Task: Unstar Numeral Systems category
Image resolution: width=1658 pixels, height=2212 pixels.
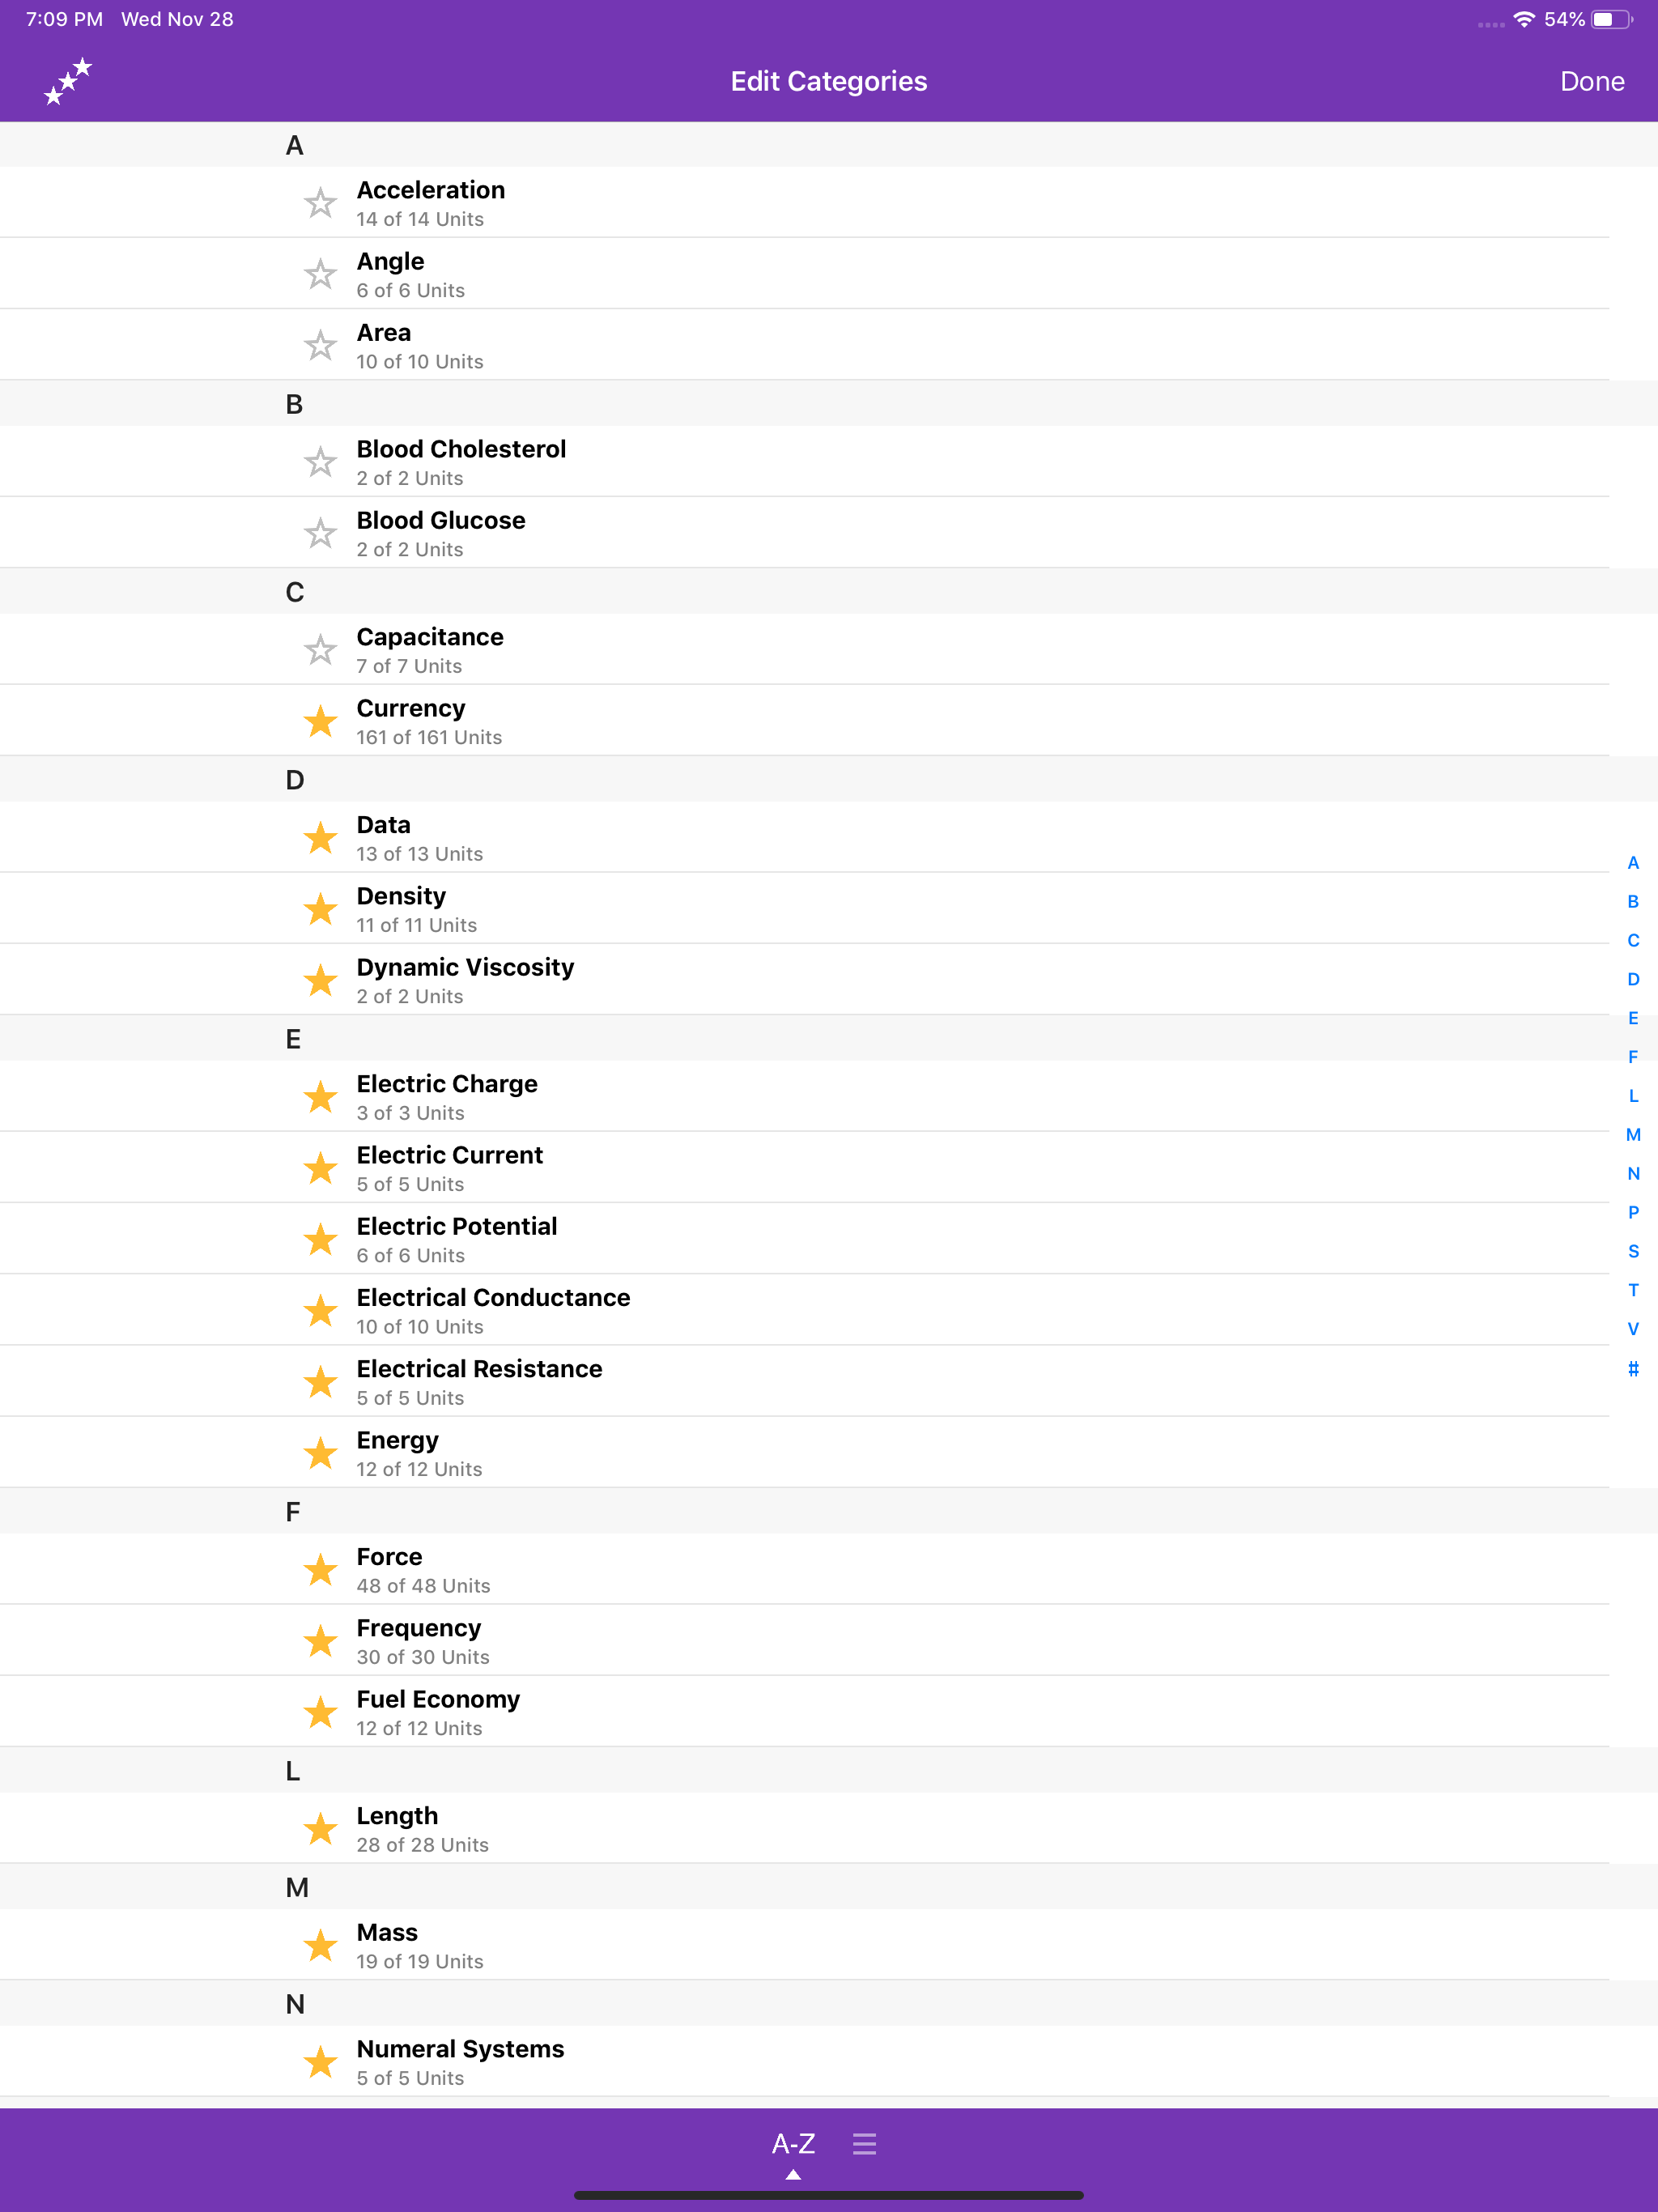Action: (x=320, y=2062)
